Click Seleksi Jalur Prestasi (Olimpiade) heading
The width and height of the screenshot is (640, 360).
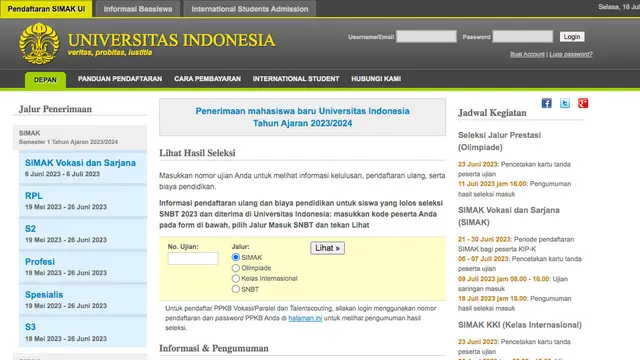499,141
